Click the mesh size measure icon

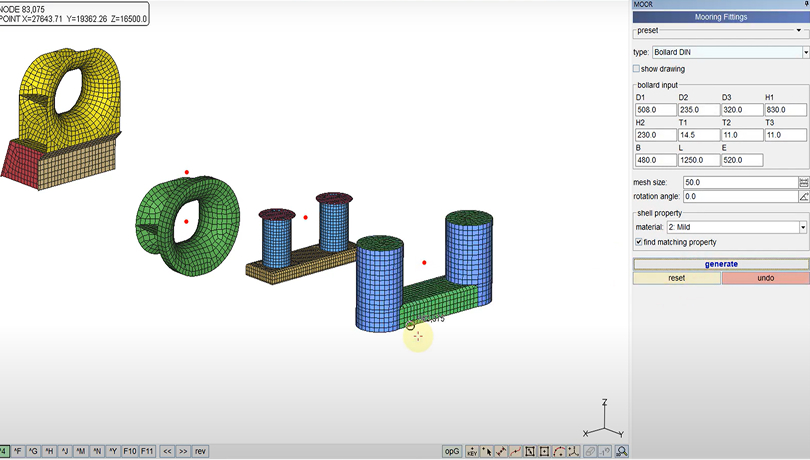[x=803, y=183]
